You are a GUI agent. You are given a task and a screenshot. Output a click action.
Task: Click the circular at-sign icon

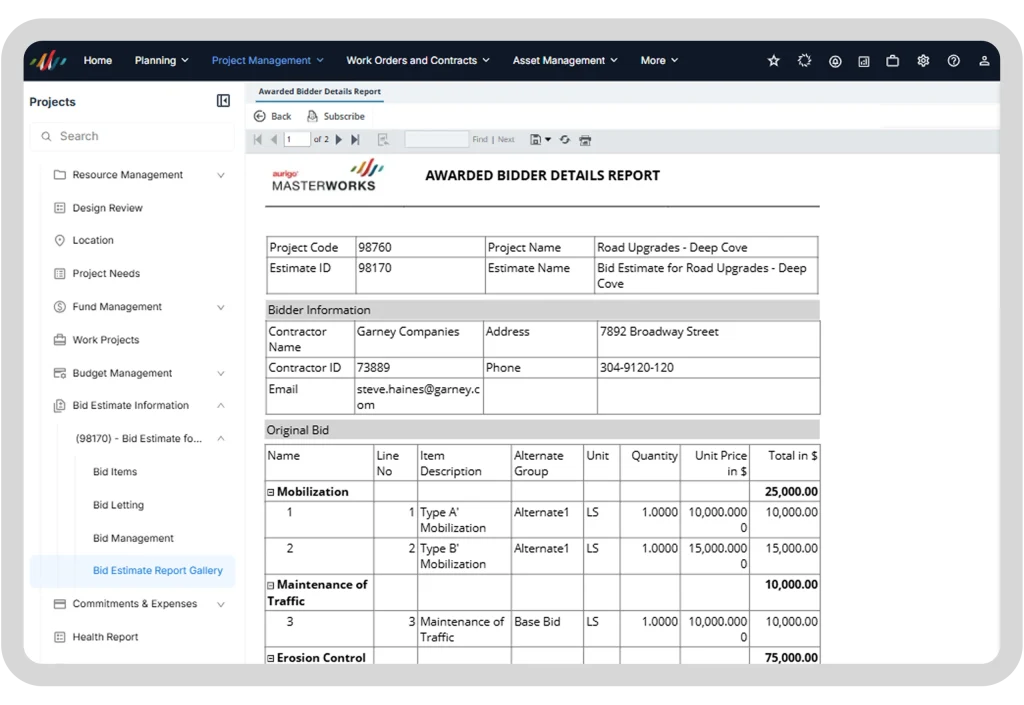point(835,61)
